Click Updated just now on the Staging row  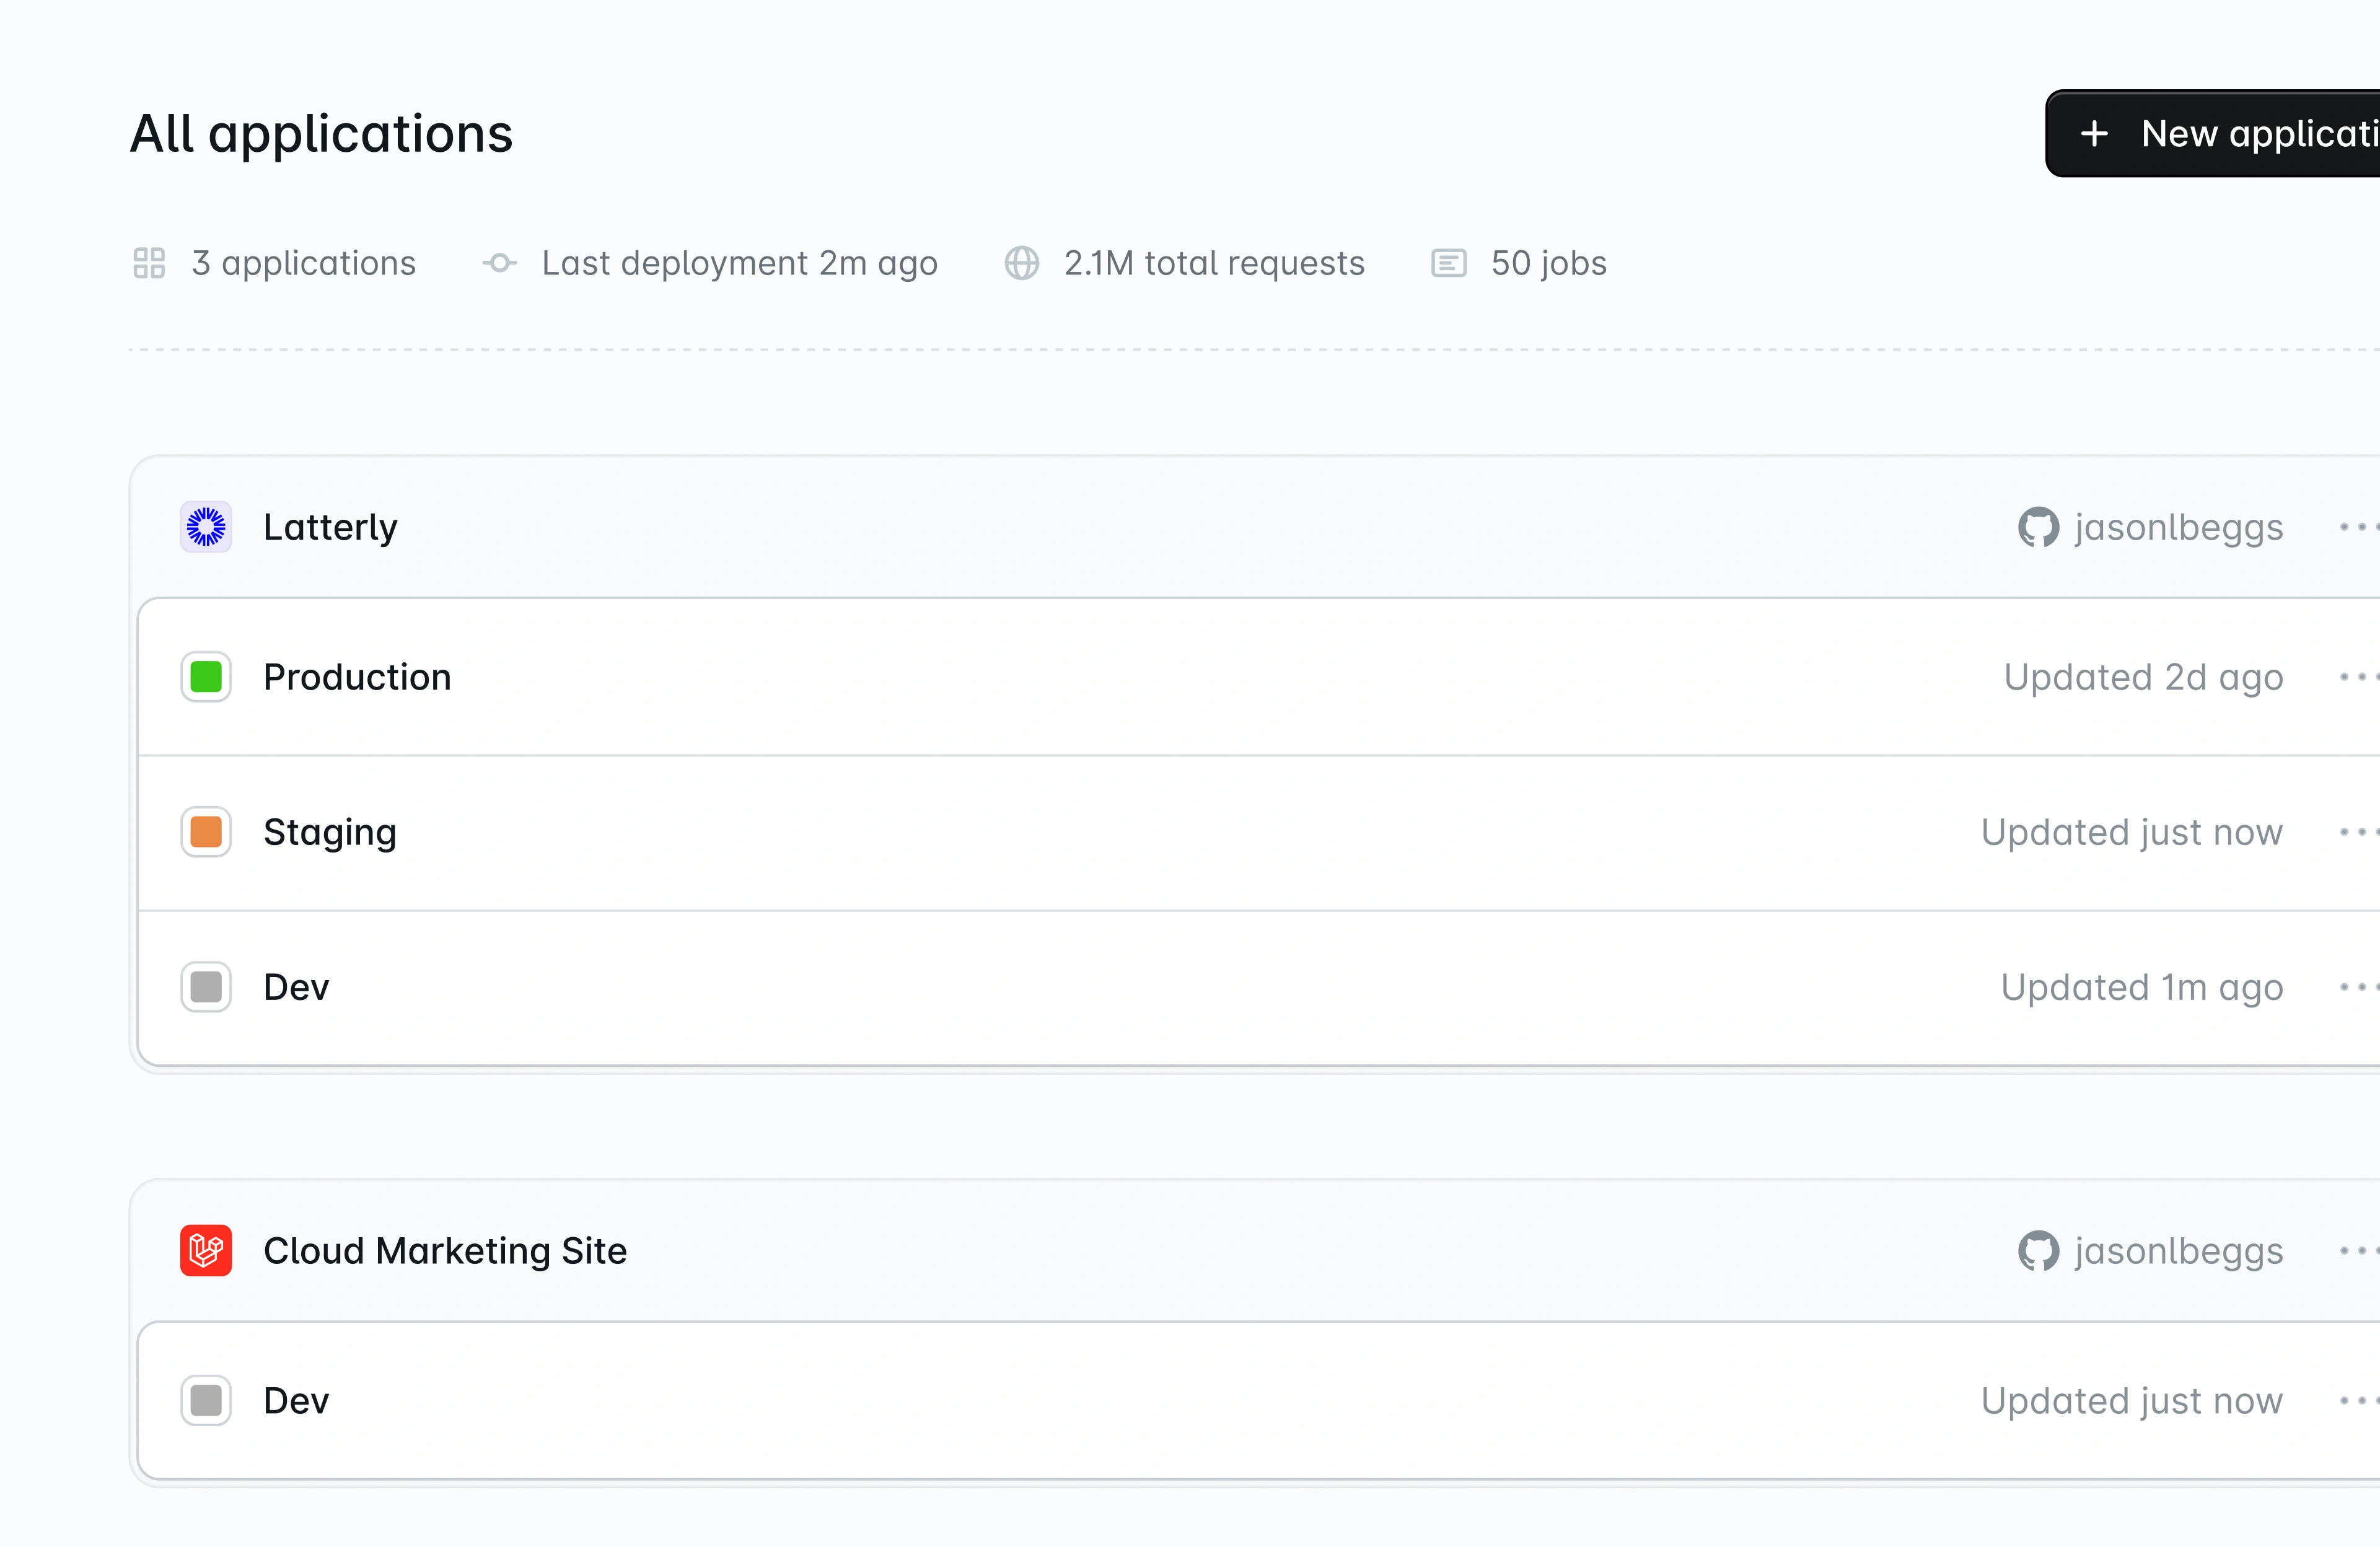[x=2132, y=832]
